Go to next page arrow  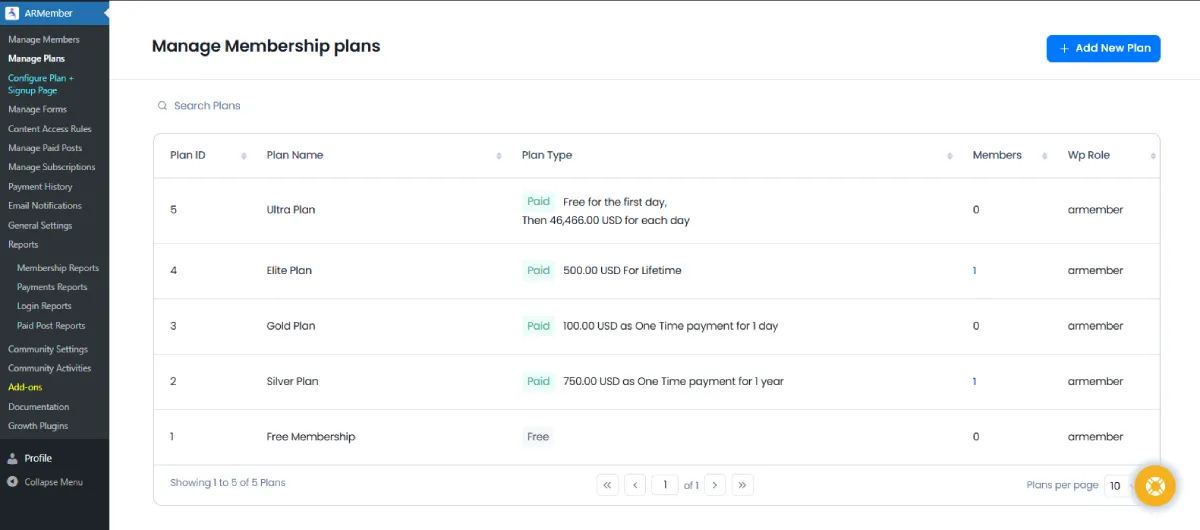pyautogui.click(x=715, y=485)
